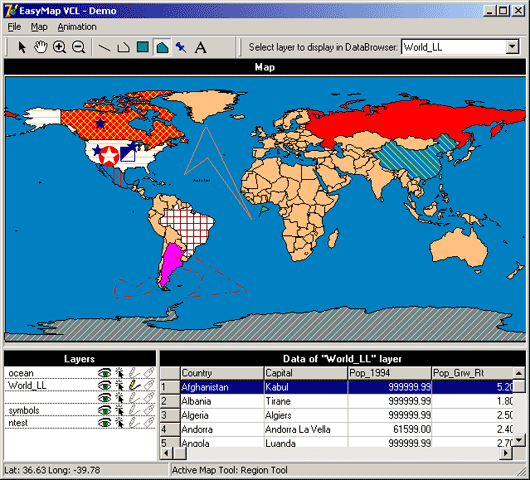Select row header number 2
This screenshot has width=530, height=480.
point(170,401)
